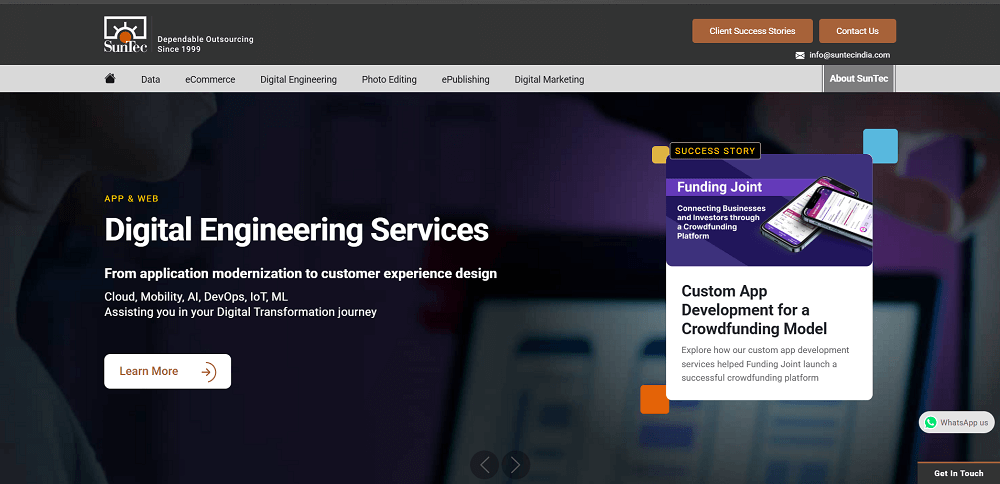The height and width of the screenshot is (484, 1000).
Task: Open Digital Marketing menu
Action: point(549,79)
